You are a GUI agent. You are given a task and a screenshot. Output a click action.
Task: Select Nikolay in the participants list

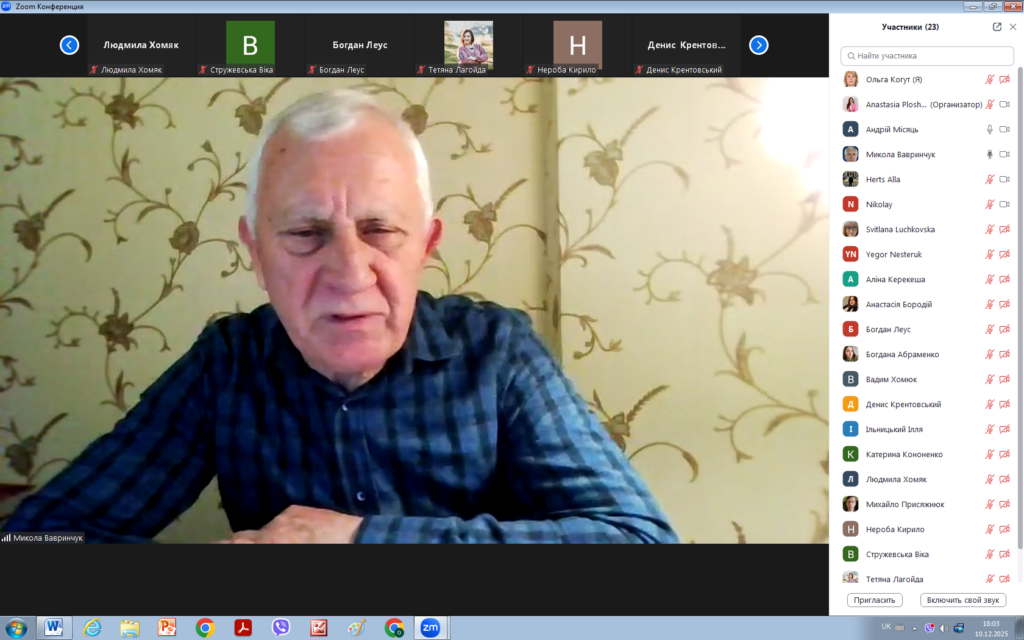[x=880, y=204]
